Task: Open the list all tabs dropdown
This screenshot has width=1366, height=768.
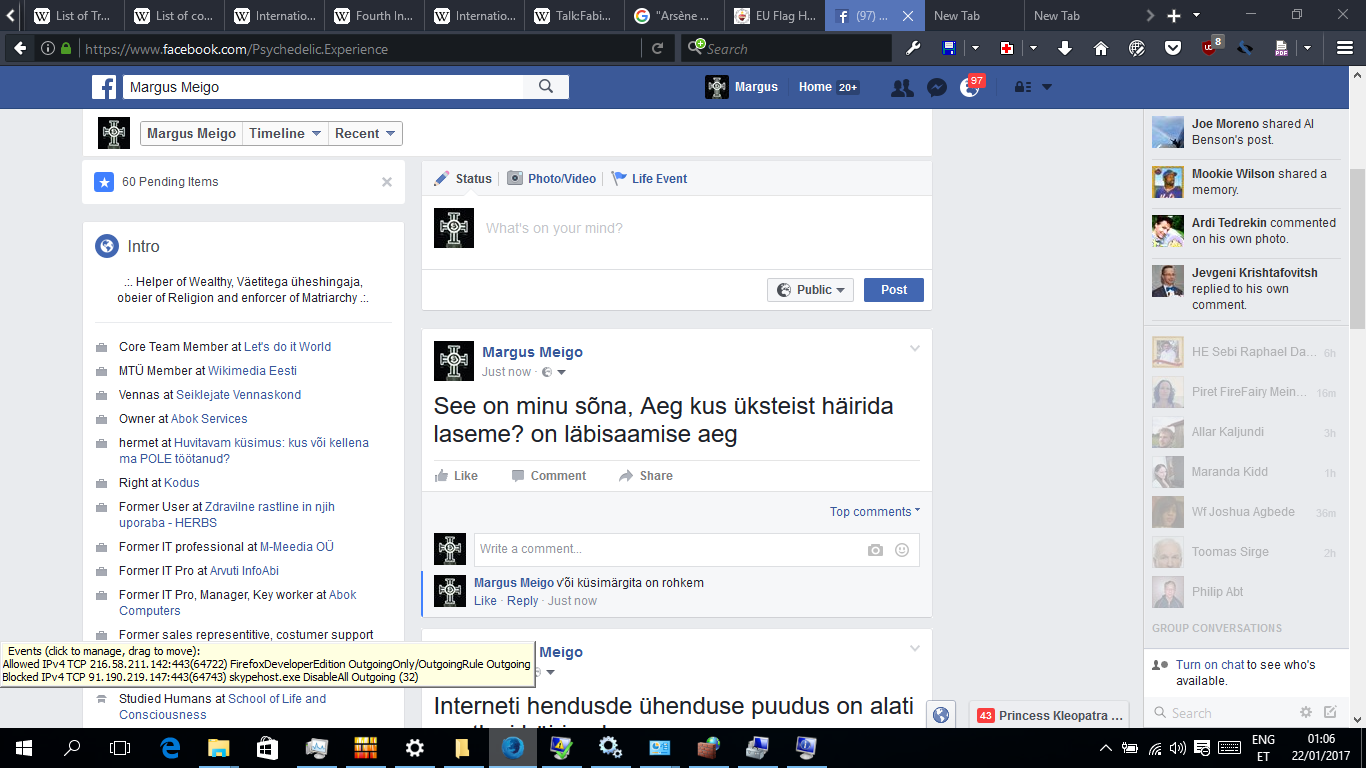Action: click(x=1197, y=16)
